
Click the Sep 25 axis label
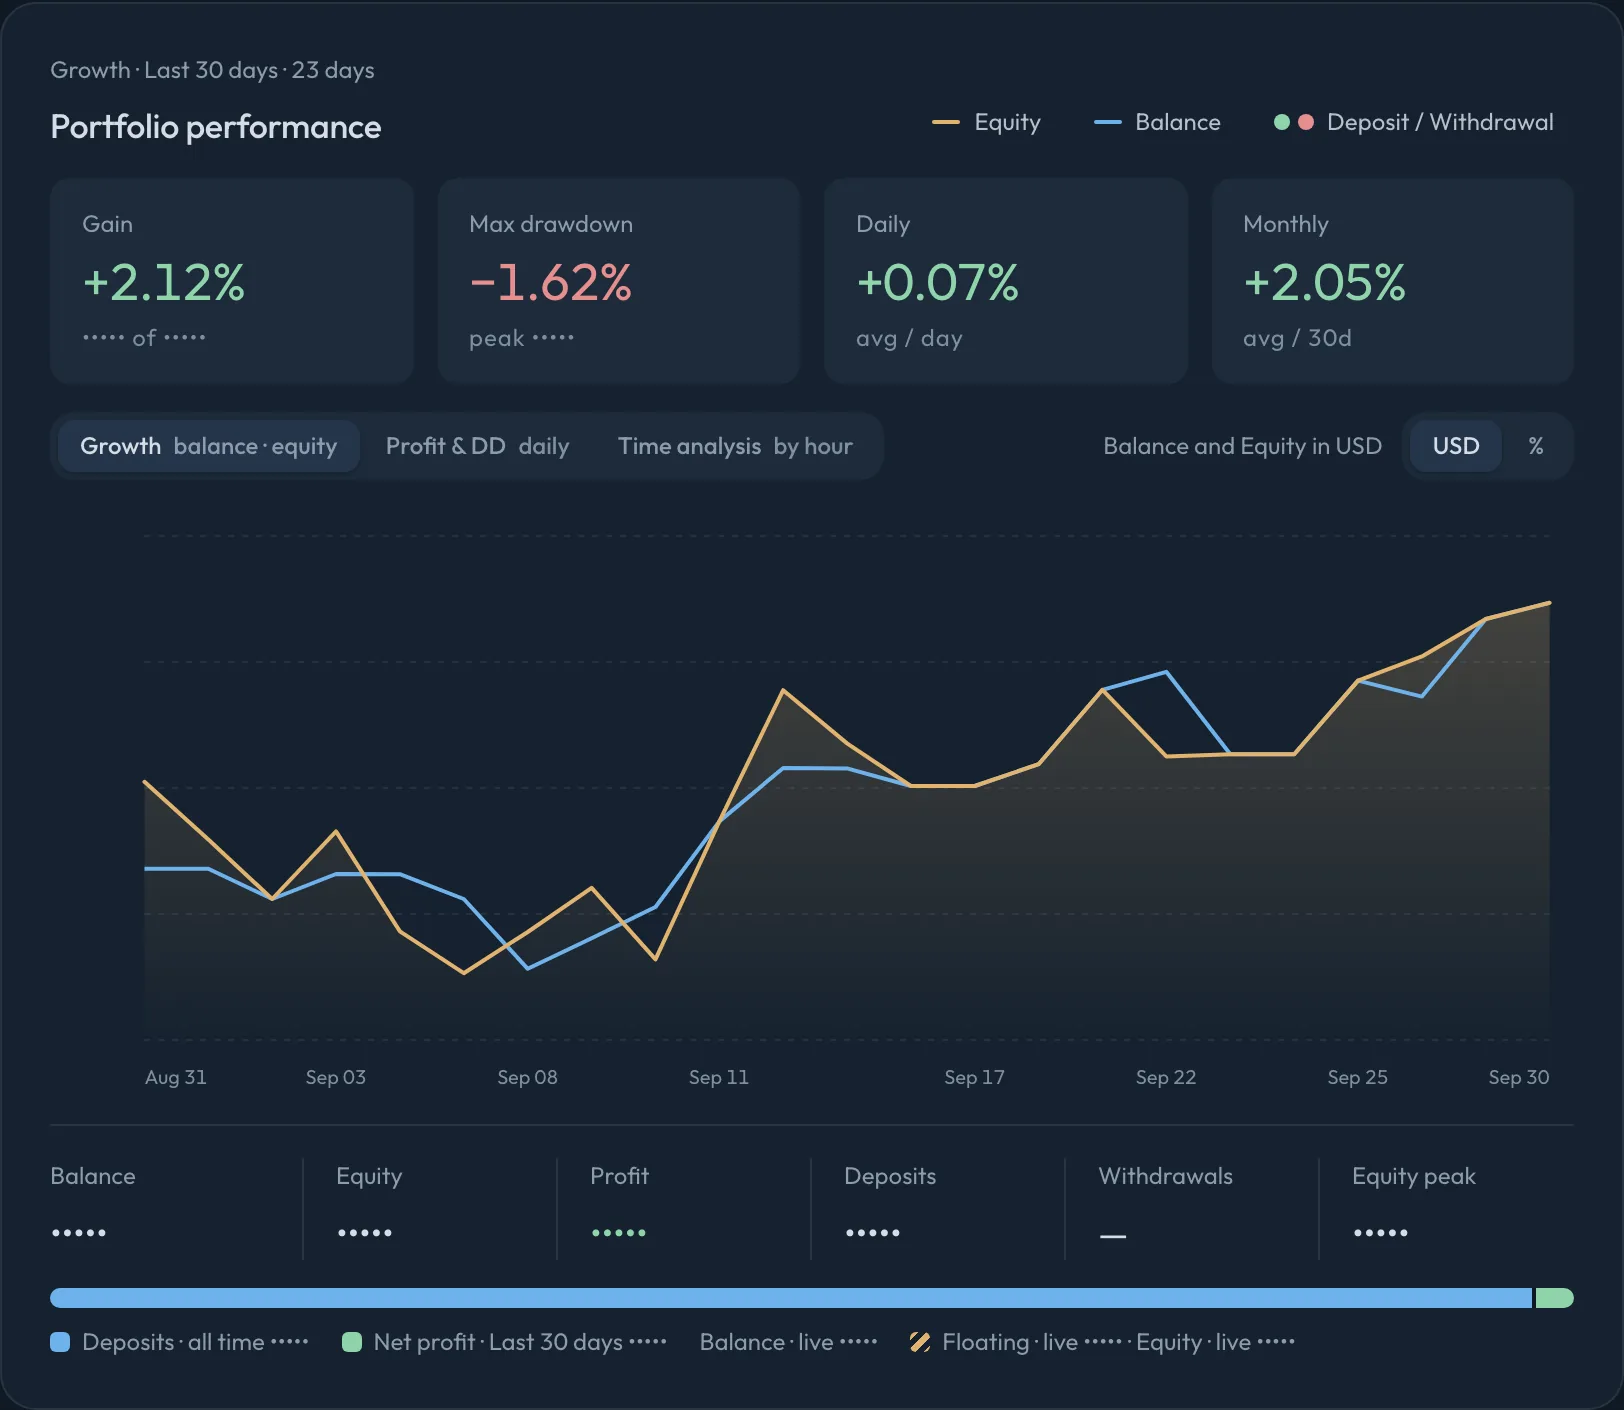coord(1357,1077)
